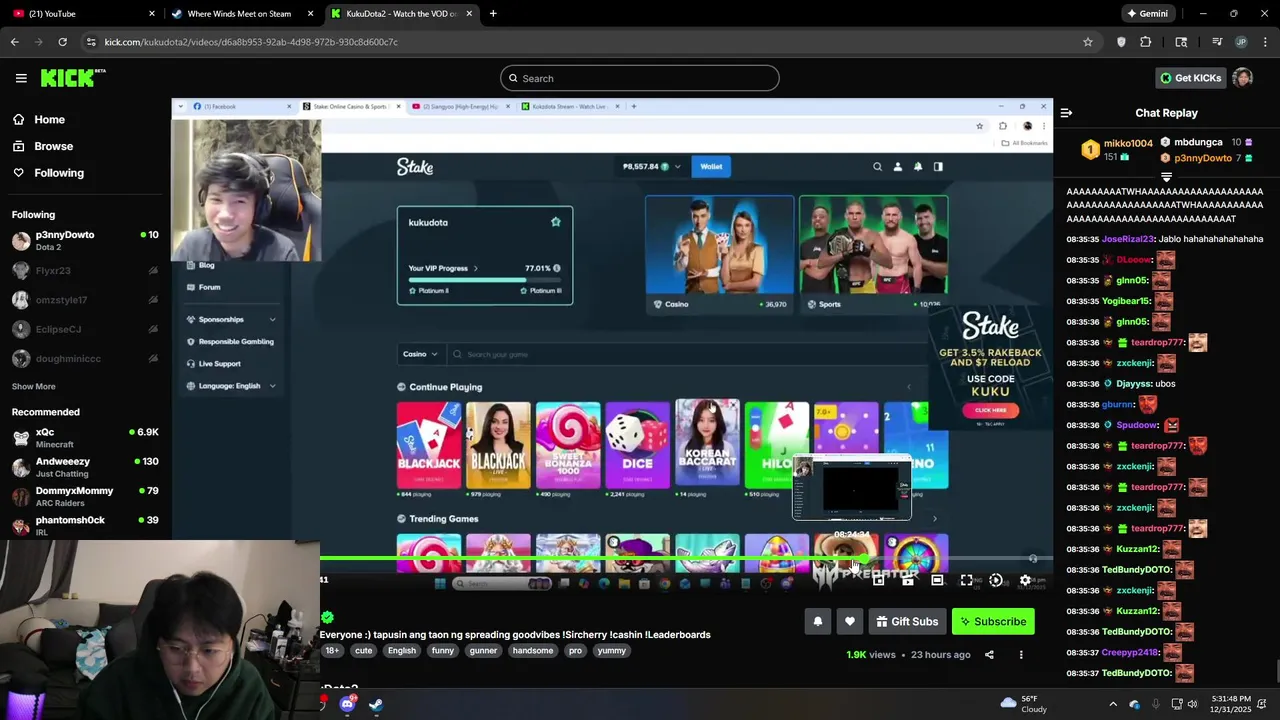1280x720 pixels.
Task: Open recommended xQc channel
Action: pos(85,438)
